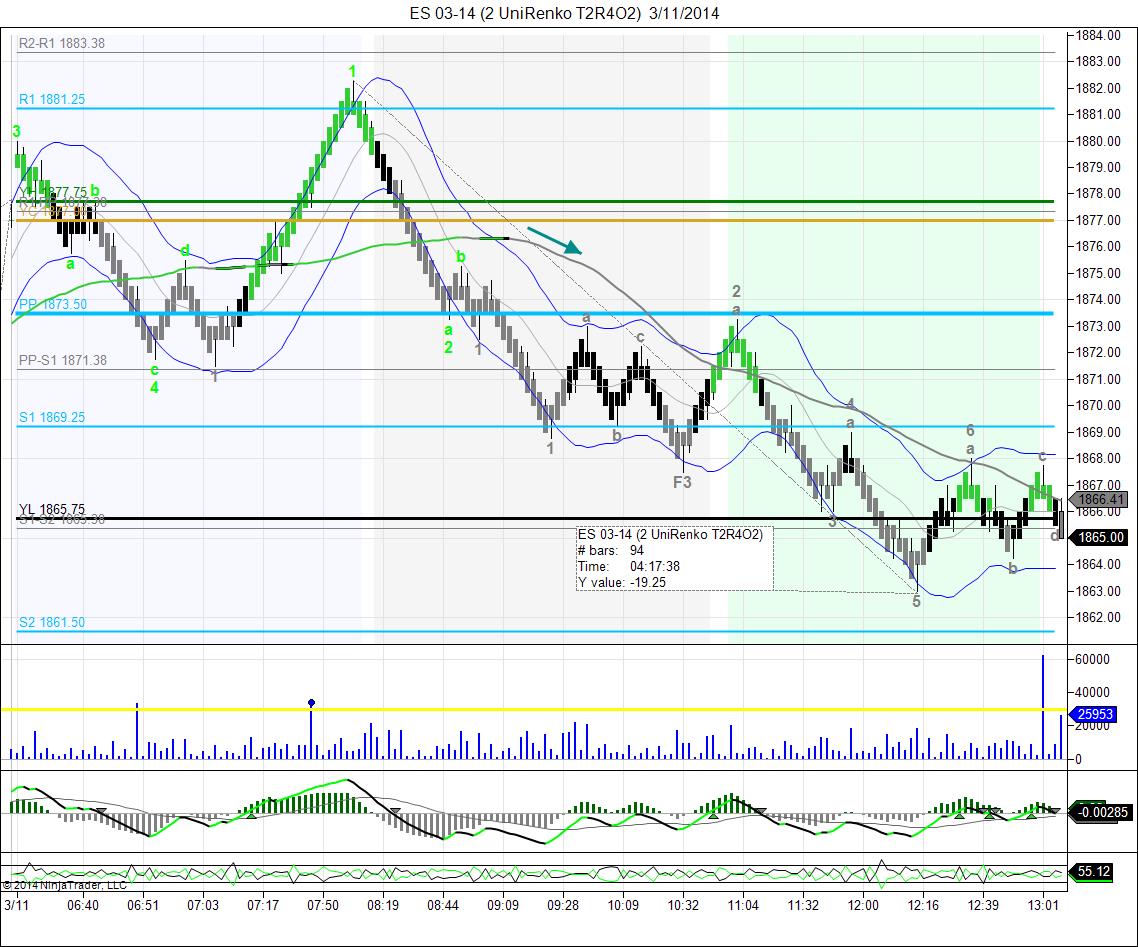Click the 13:01 time axis label
Screen dimensions: 1138x947
(x=1043, y=905)
